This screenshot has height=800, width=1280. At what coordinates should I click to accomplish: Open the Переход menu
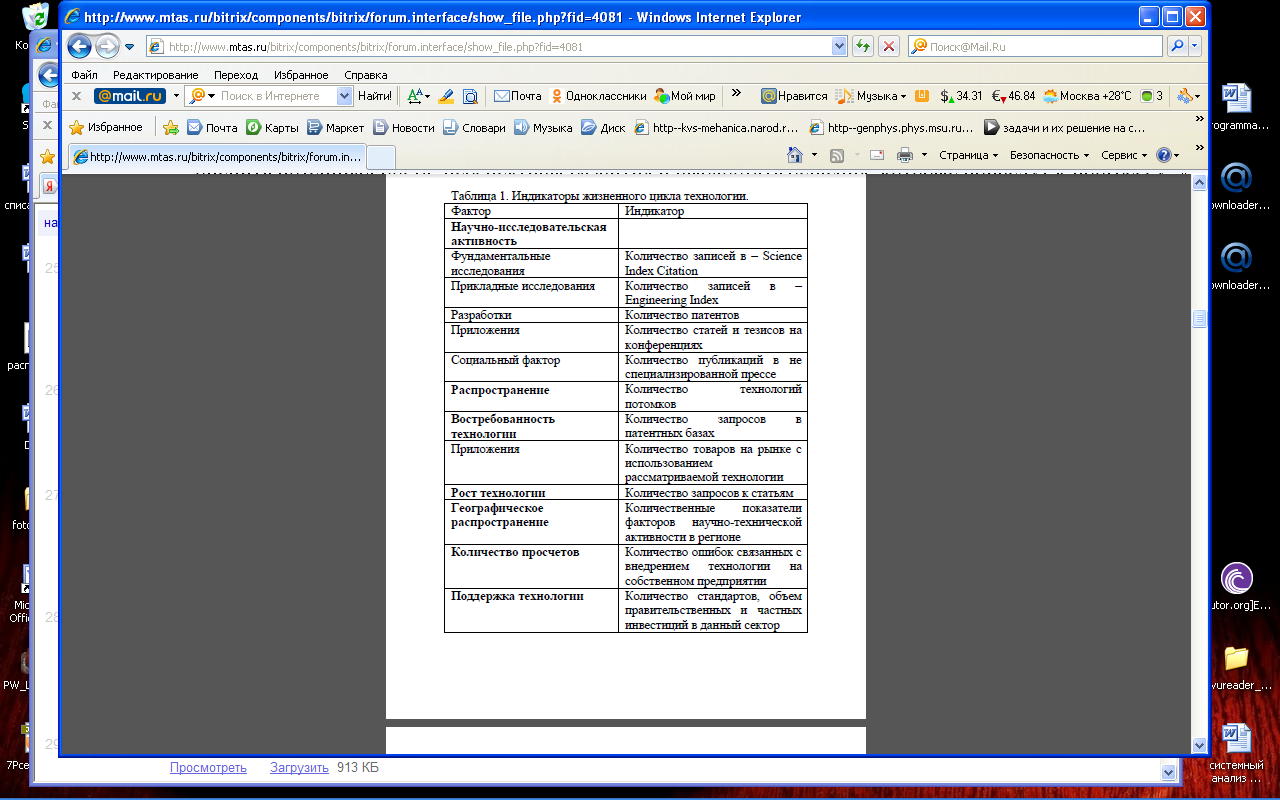click(x=236, y=75)
